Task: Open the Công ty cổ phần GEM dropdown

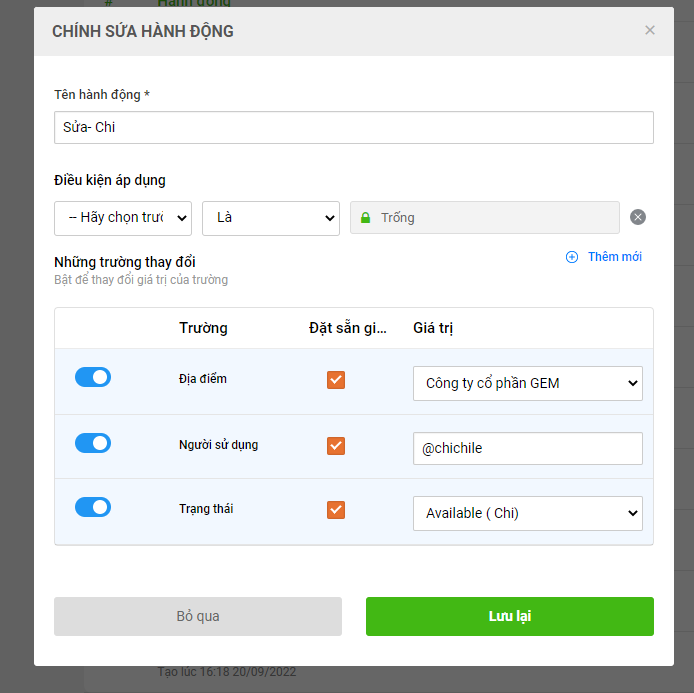Action: tap(528, 383)
